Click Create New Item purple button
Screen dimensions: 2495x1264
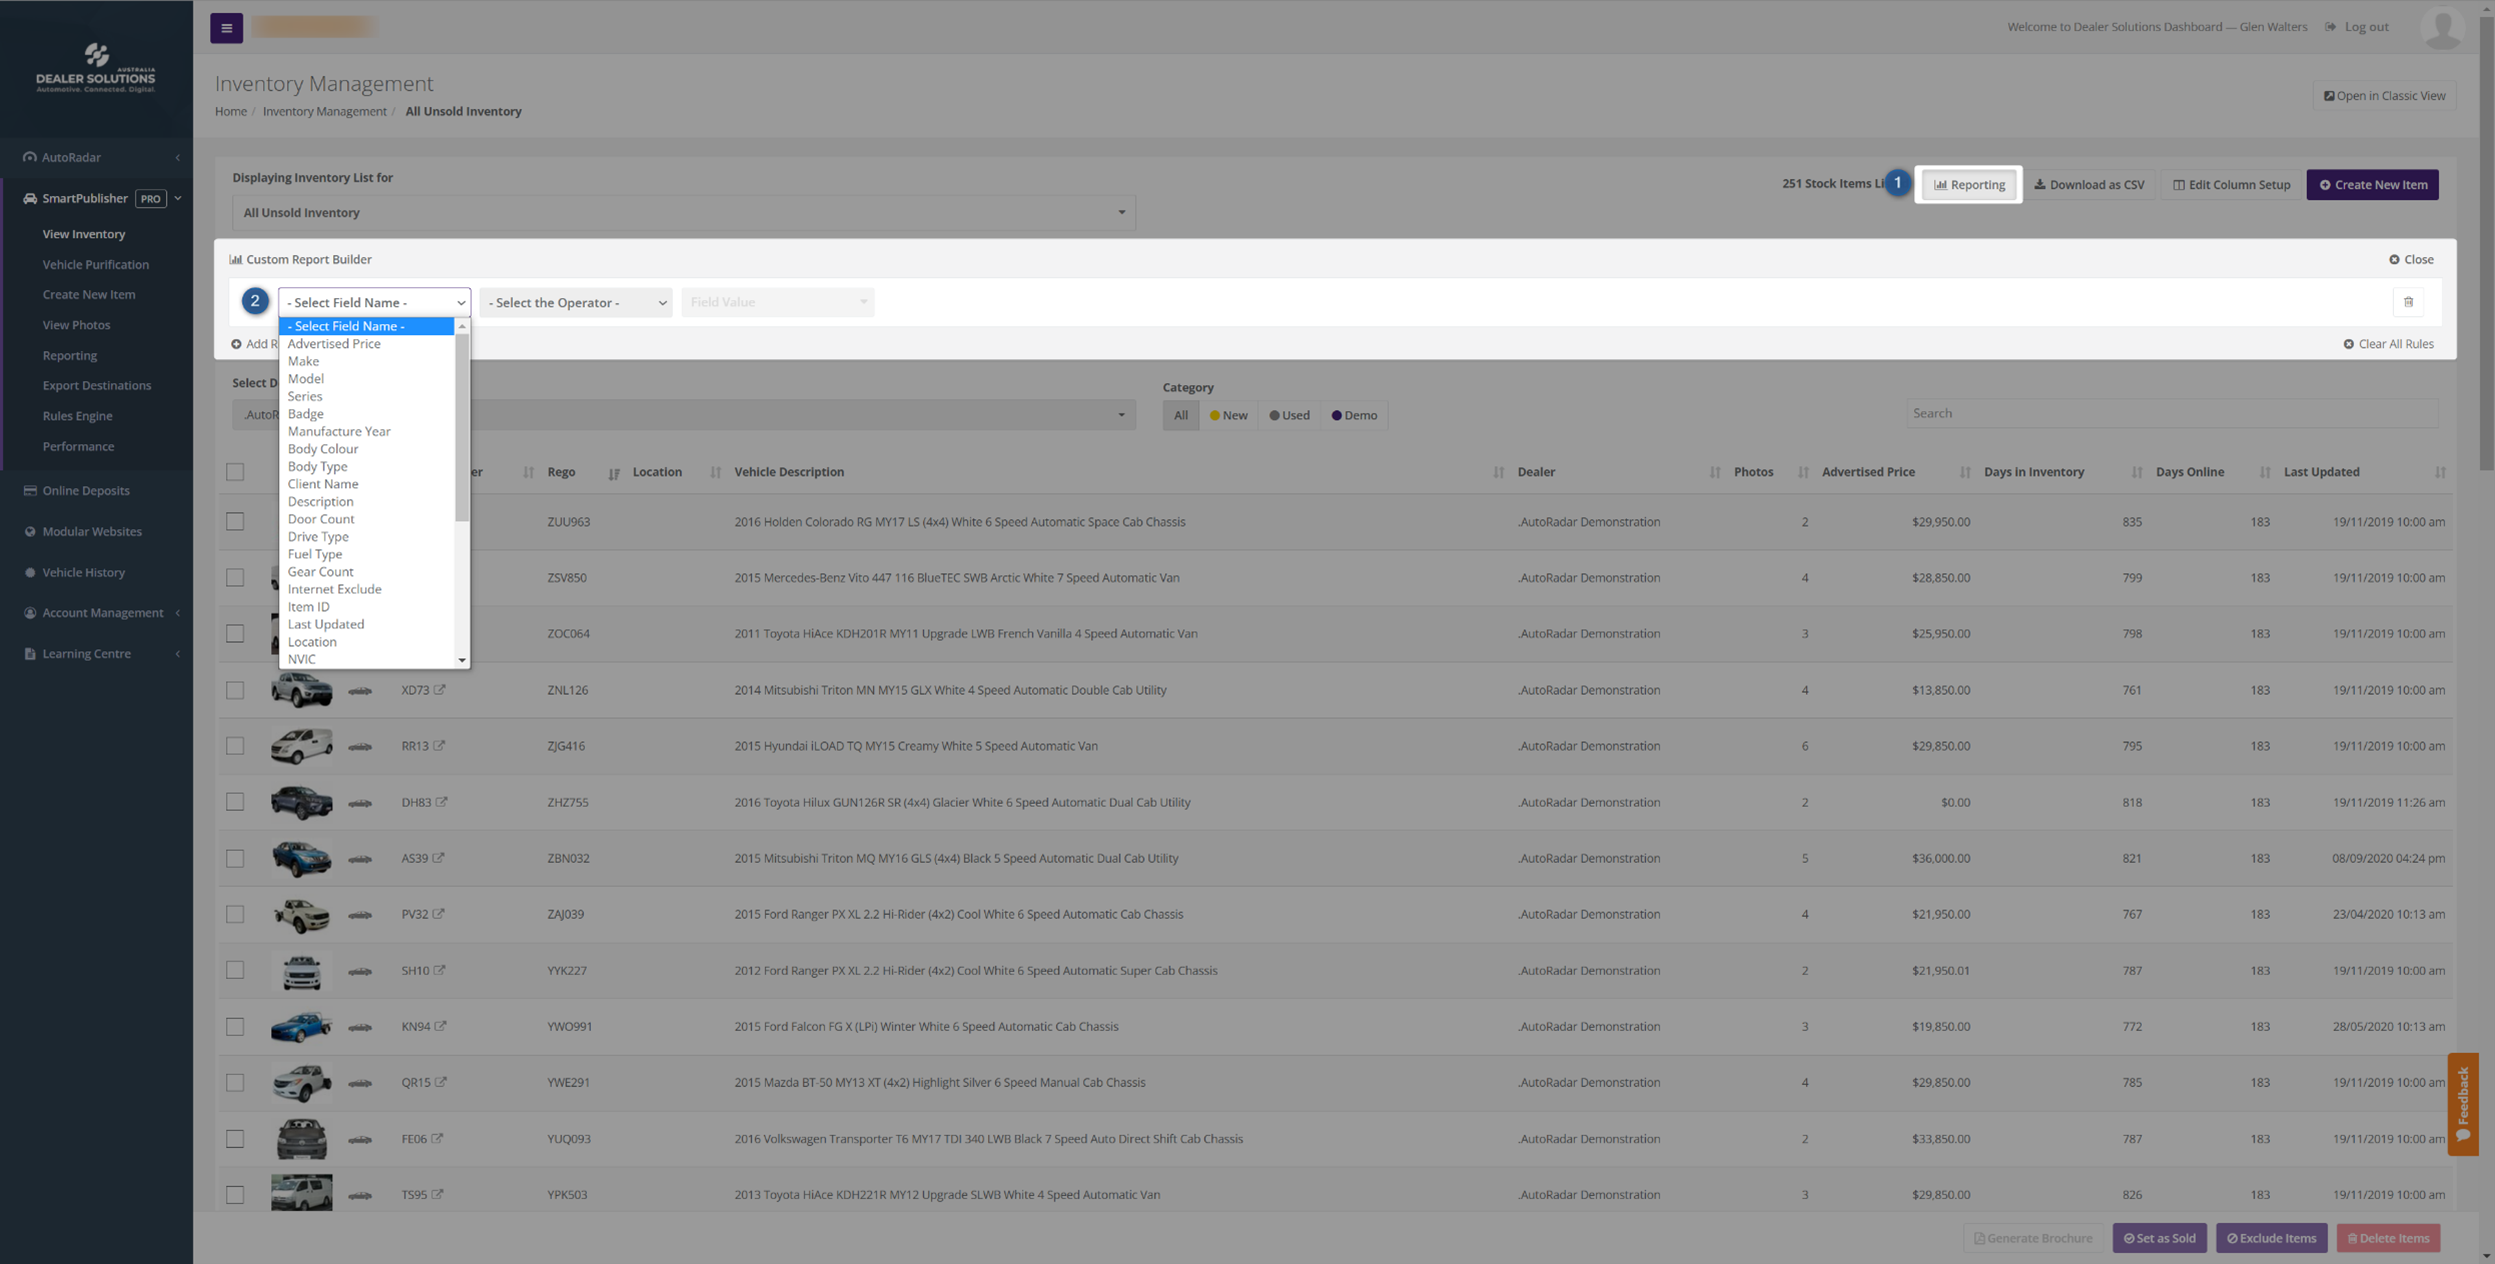pos(2372,185)
